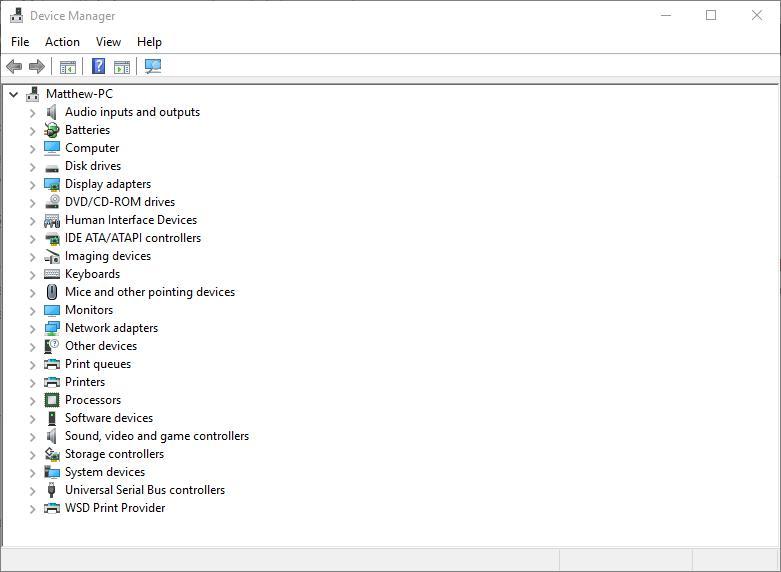Click the Other devices question-mark icon
This screenshot has width=781, height=572.
pyautogui.click(x=52, y=346)
